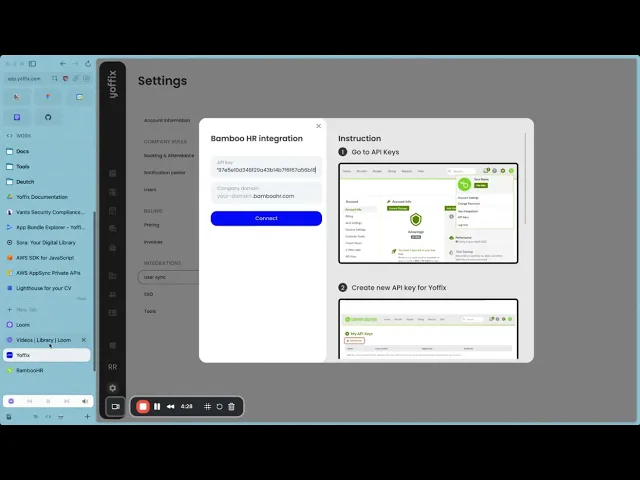The image size is (640, 480).
Task: Open Vanta Security Compliance tab
Action: tap(47, 212)
